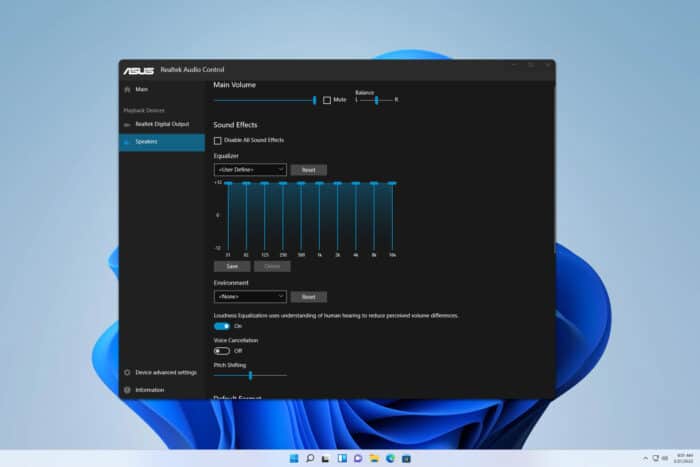Open the Widgets panel from taskbar

pyautogui.click(x=342, y=459)
